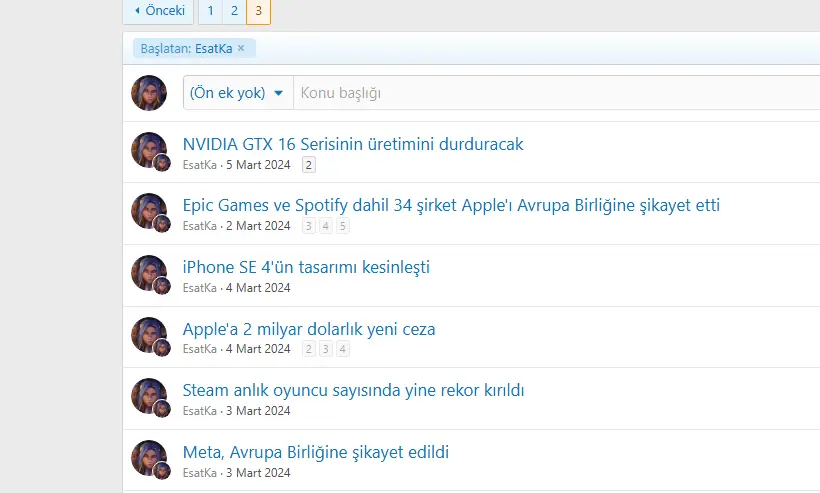Click 3 Mart 2024 date under Steam thread
The width and height of the screenshot is (820, 493).
(x=258, y=411)
